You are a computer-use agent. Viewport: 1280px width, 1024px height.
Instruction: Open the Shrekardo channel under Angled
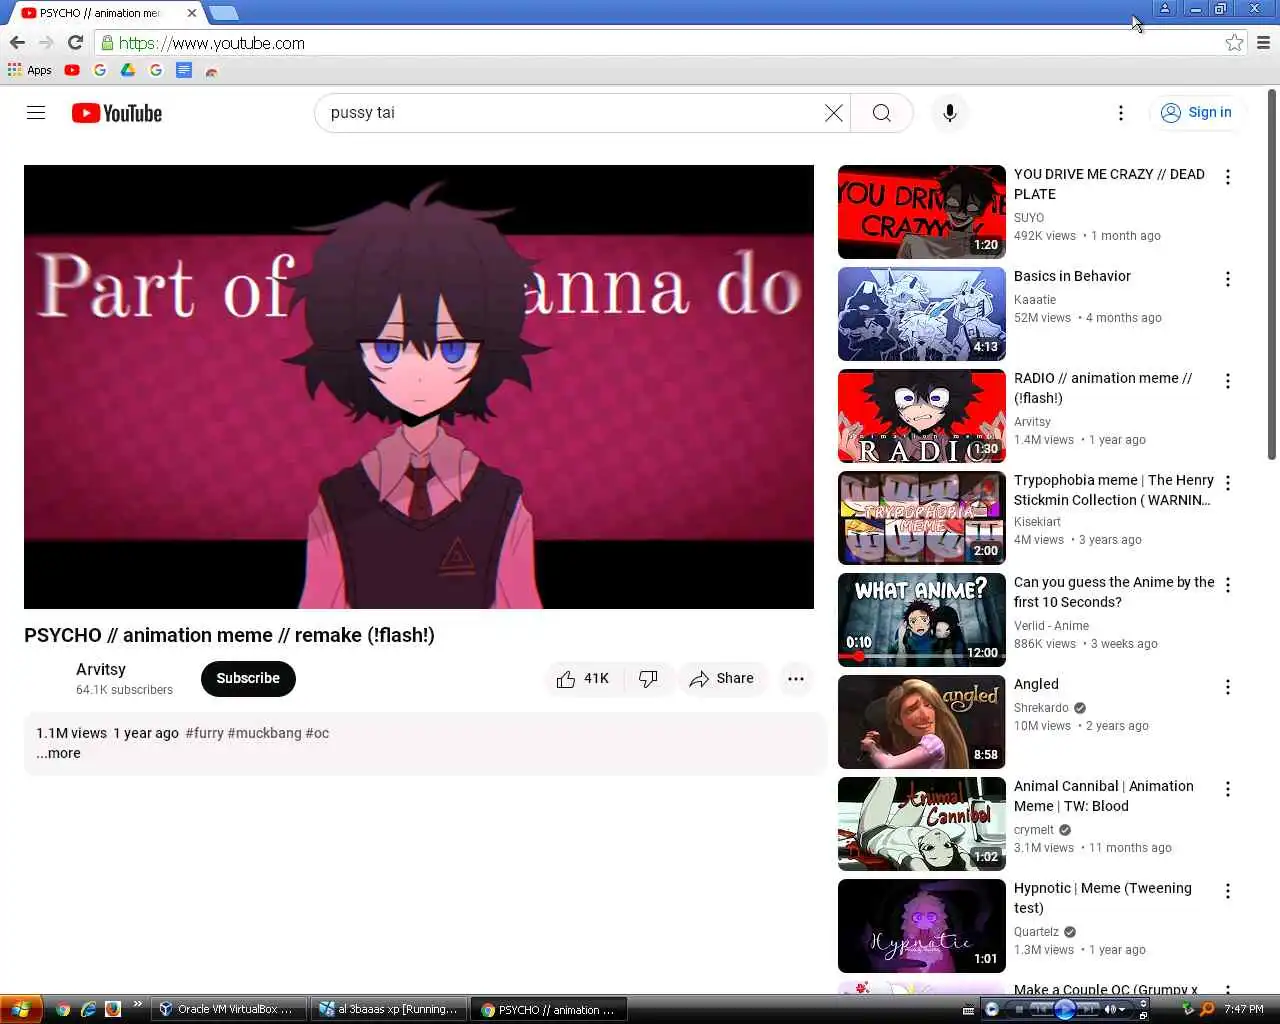pyautogui.click(x=1041, y=707)
